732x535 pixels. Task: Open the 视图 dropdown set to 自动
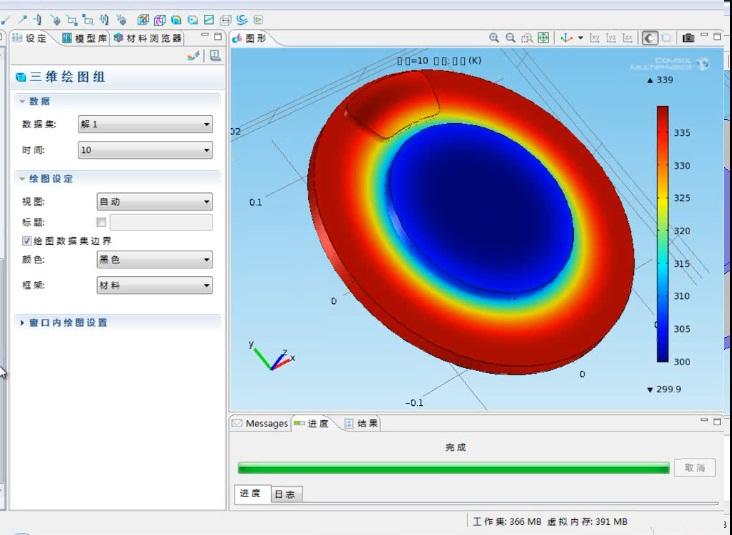[155, 202]
